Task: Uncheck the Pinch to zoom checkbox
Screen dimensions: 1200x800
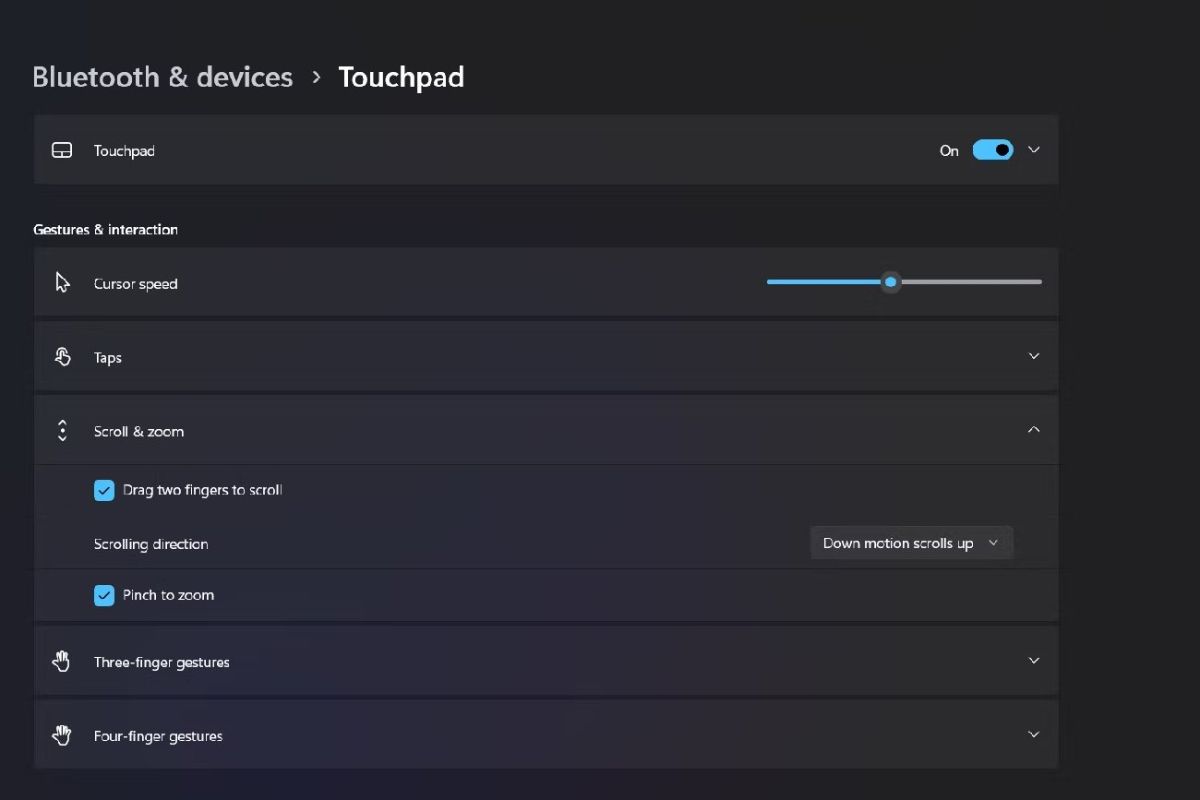Action: [104, 595]
